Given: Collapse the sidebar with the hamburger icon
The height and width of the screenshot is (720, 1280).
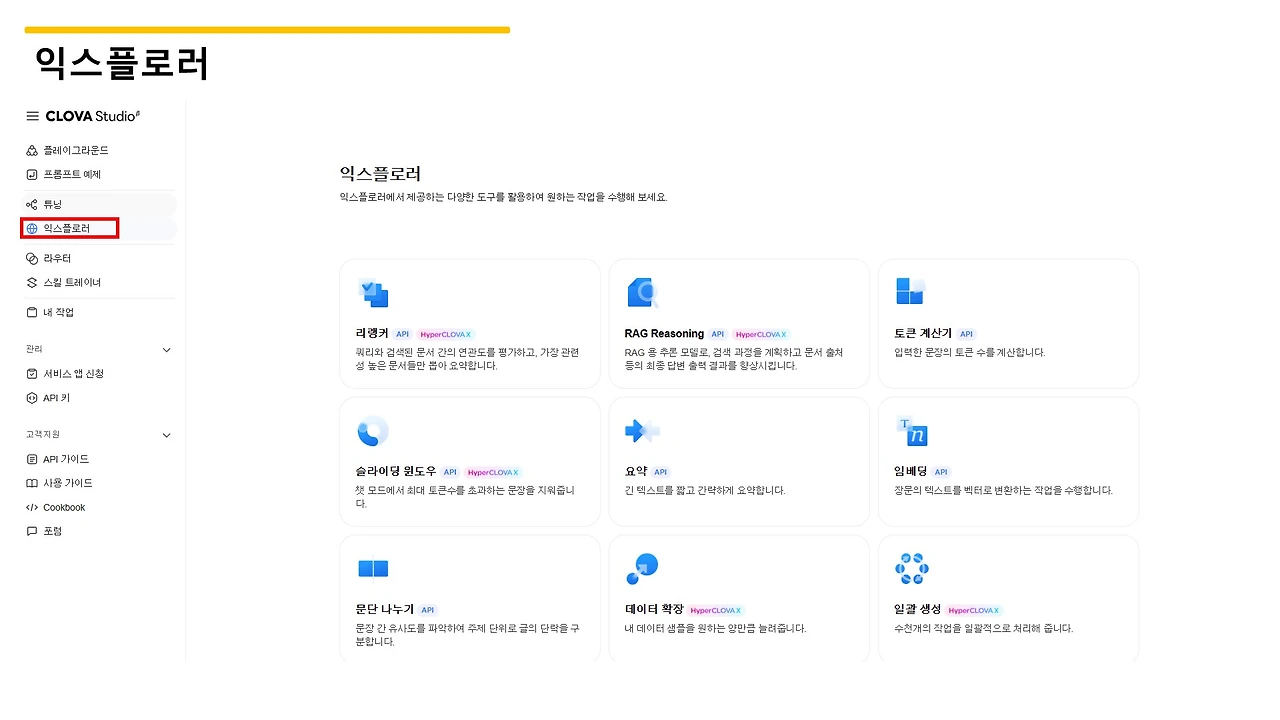Looking at the screenshot, I should click(x=31, y=115).
